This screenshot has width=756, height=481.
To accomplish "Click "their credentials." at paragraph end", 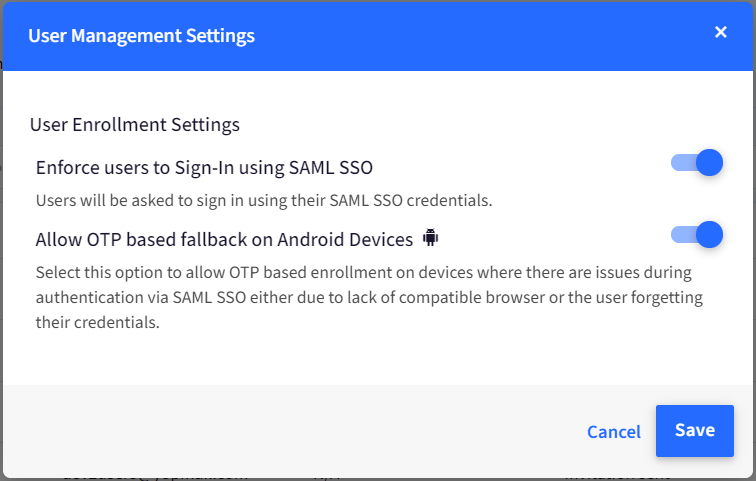I will tap(97, 322).
